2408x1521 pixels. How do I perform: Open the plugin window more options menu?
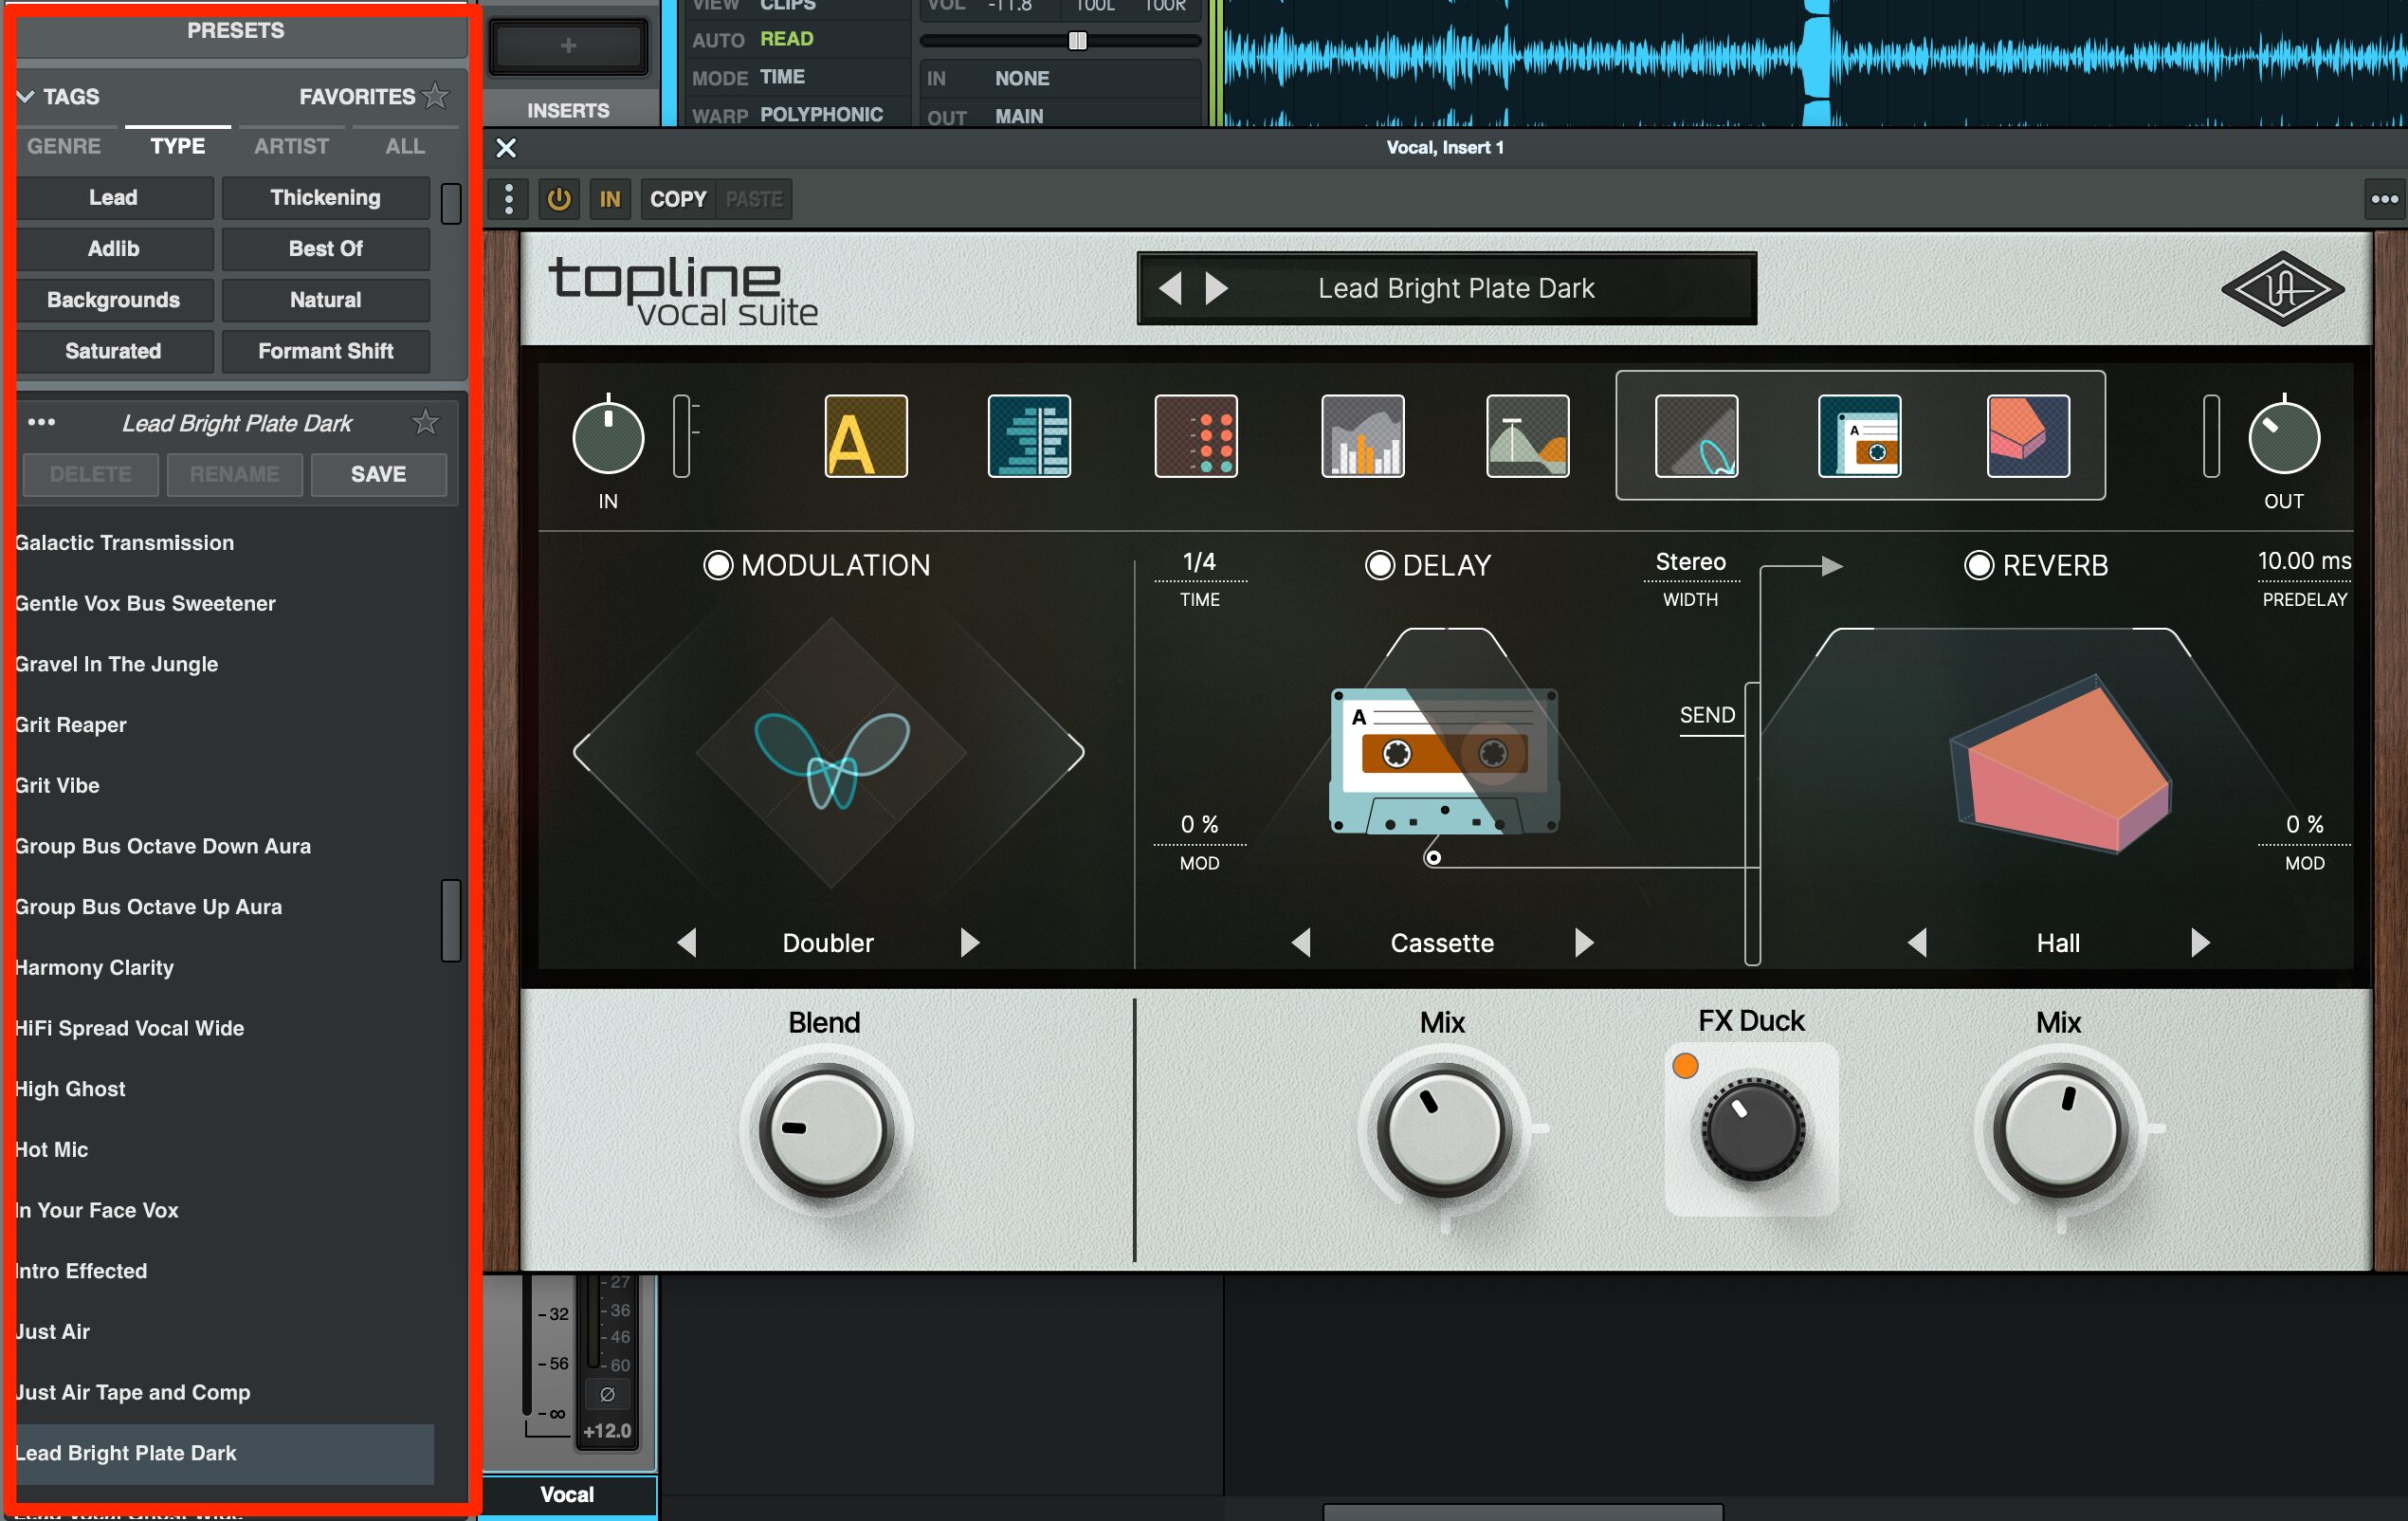point(2384,199)
